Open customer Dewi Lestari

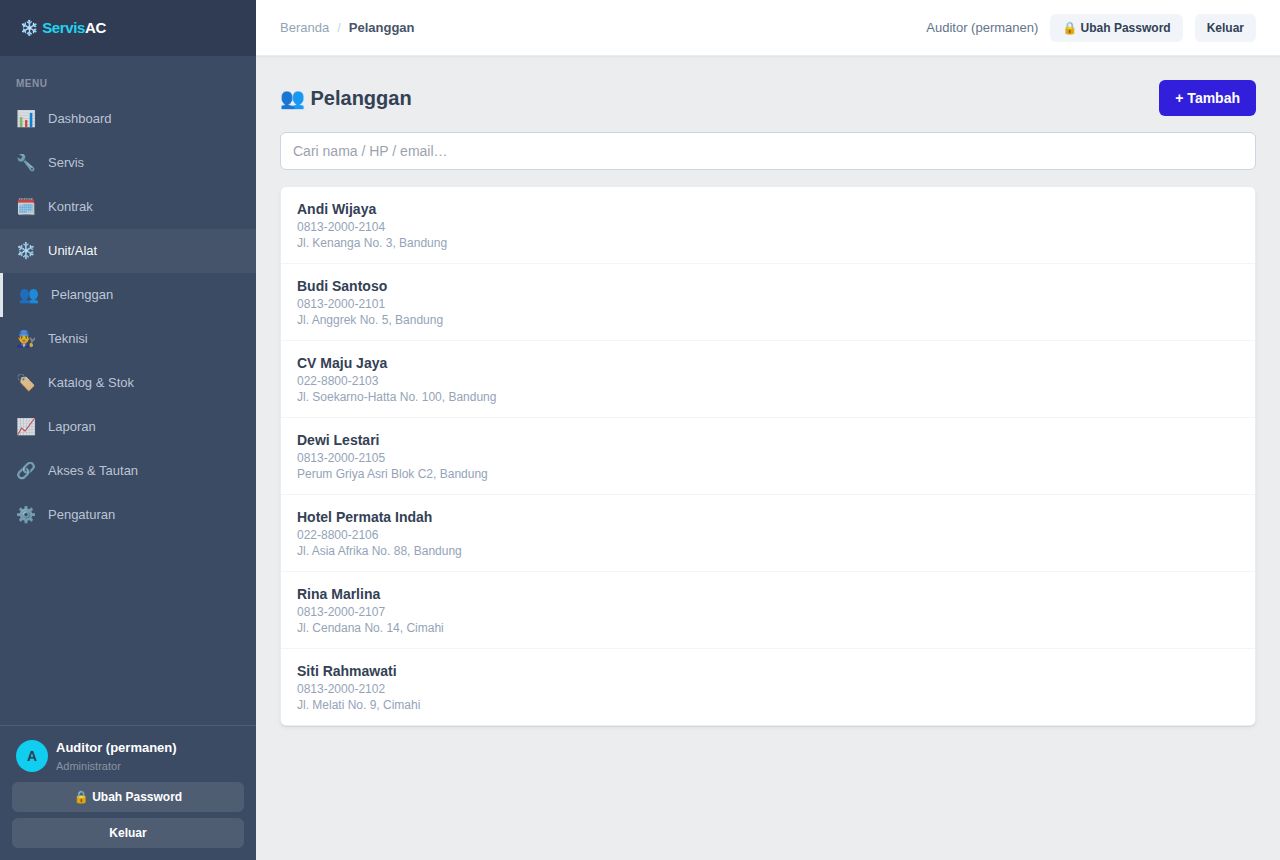(x=768, y=457)
